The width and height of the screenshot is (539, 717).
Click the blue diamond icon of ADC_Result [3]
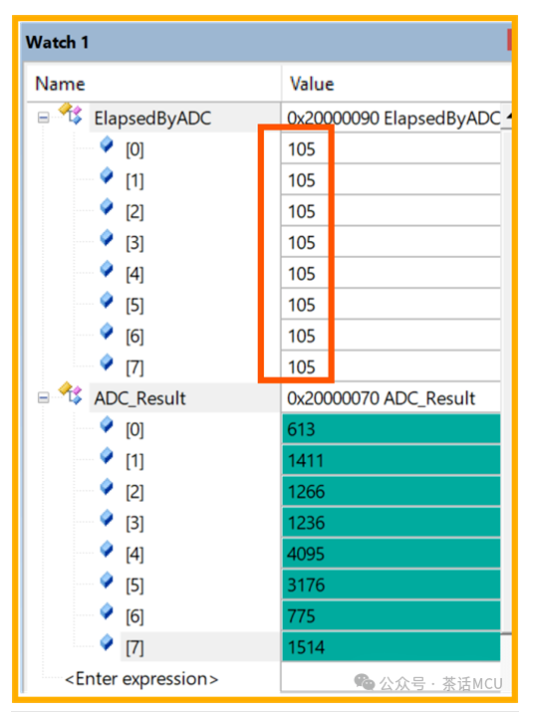tap(107, 518)
